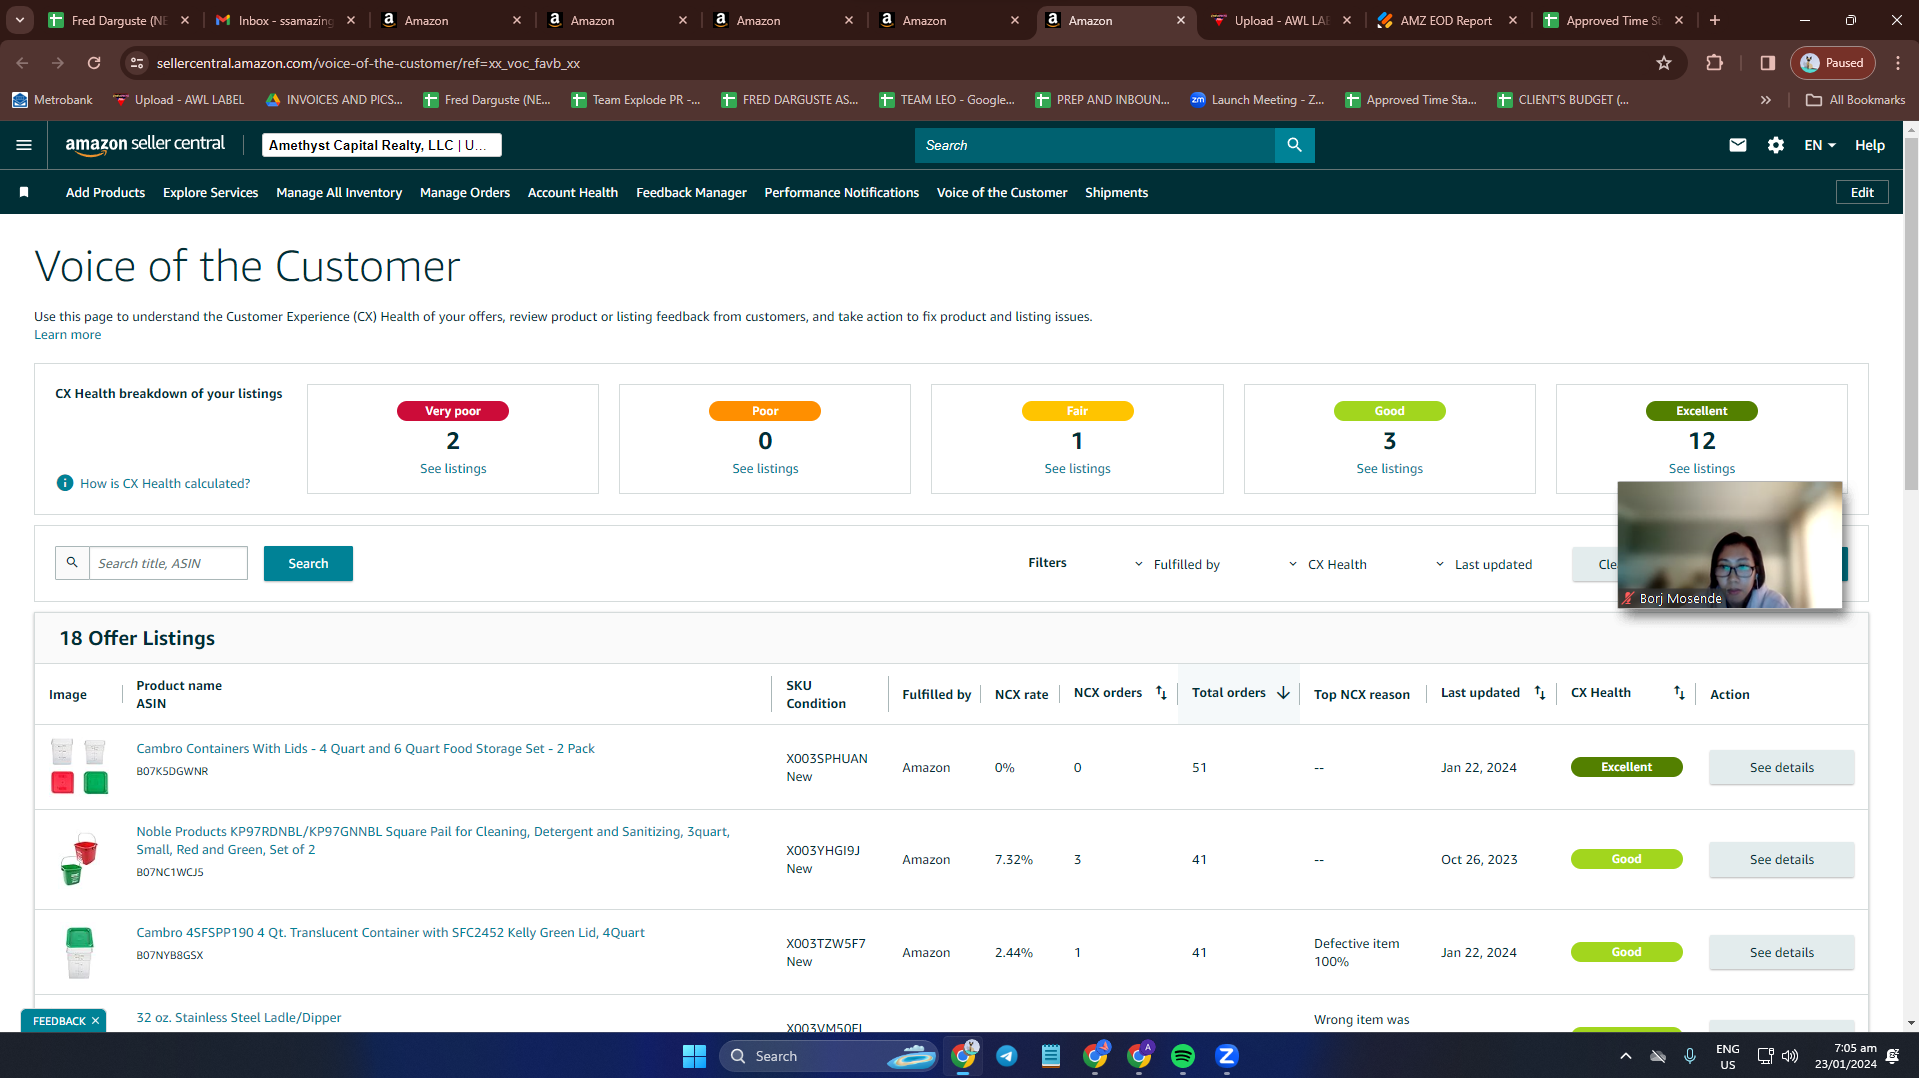Expand the CX Health filter dropdown
This screenshot has width=1919, height=1078.
pos(1328,564)
